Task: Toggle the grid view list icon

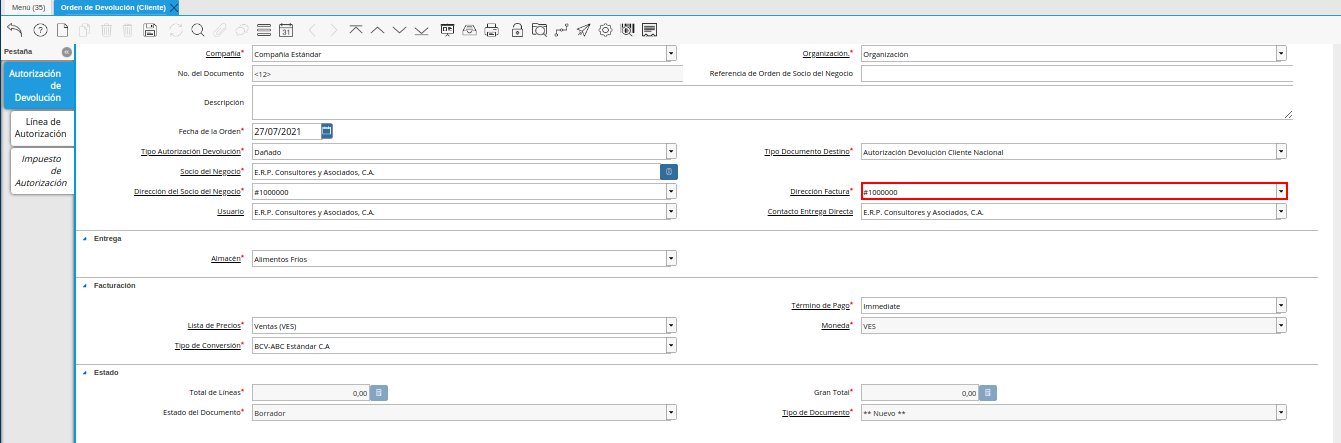Action: point(263,30)
